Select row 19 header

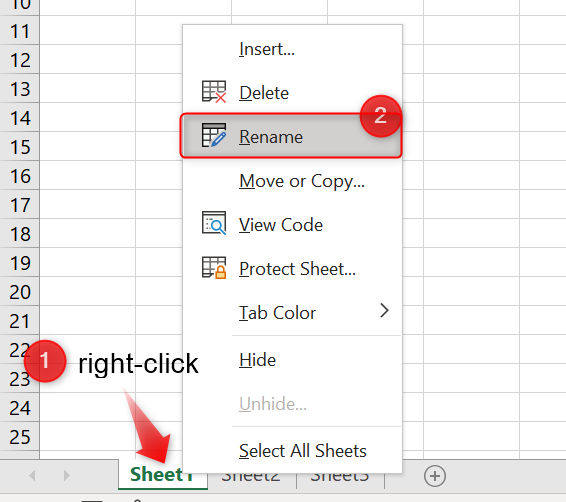click(x=19, y=263)
